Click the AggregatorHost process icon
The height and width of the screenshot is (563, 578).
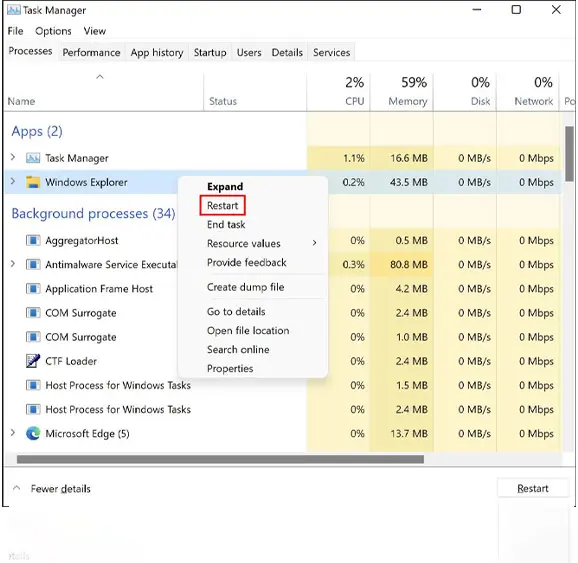(x=33, y=241)
